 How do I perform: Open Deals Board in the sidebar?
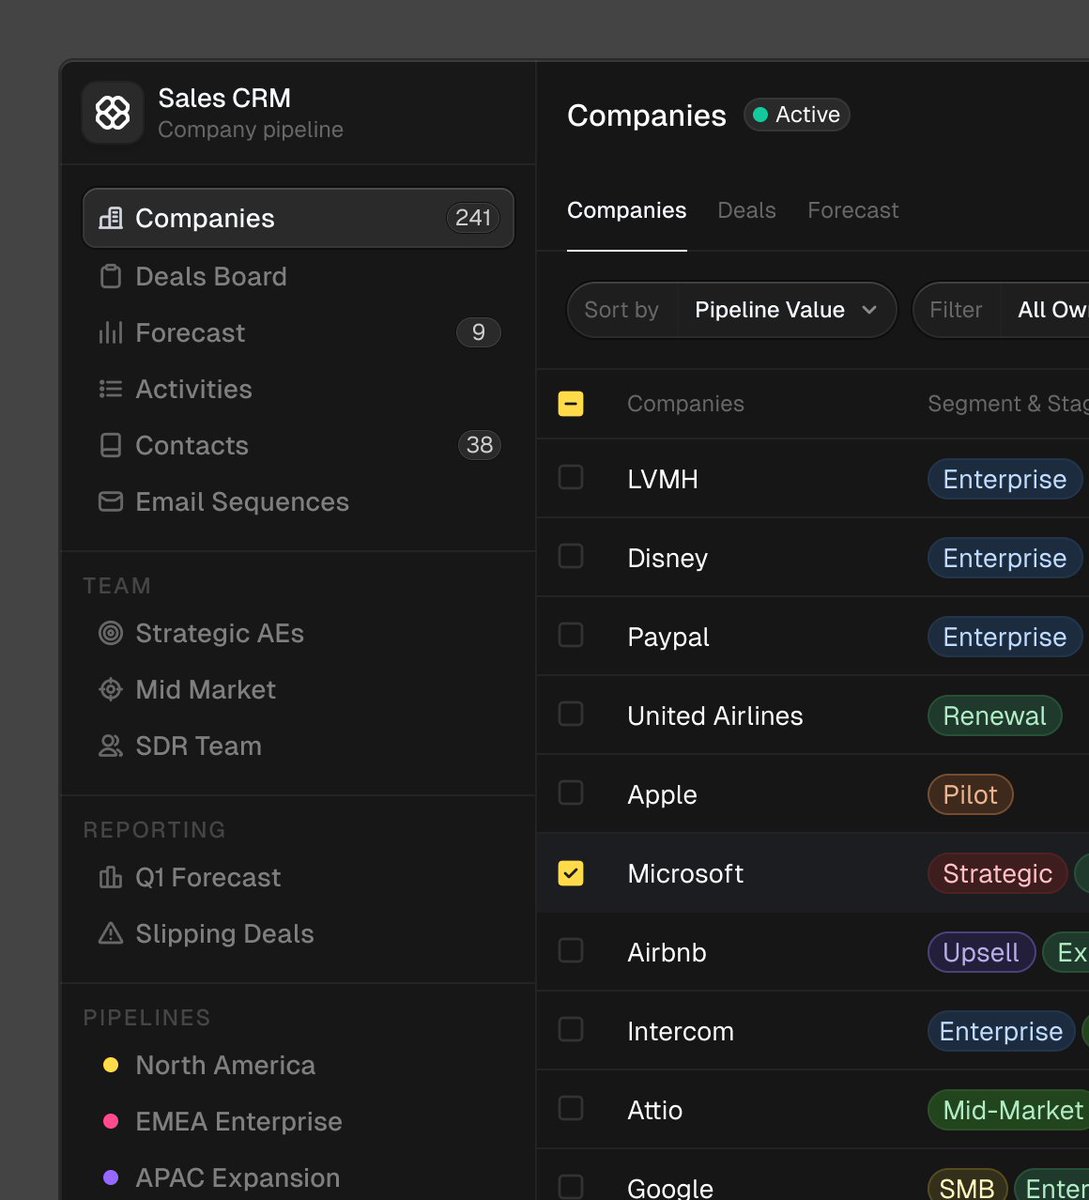click(298, 276)
